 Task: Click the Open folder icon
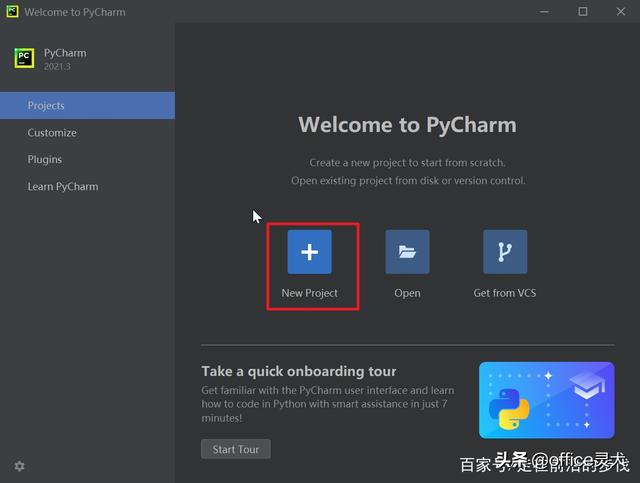coord(407,252)
